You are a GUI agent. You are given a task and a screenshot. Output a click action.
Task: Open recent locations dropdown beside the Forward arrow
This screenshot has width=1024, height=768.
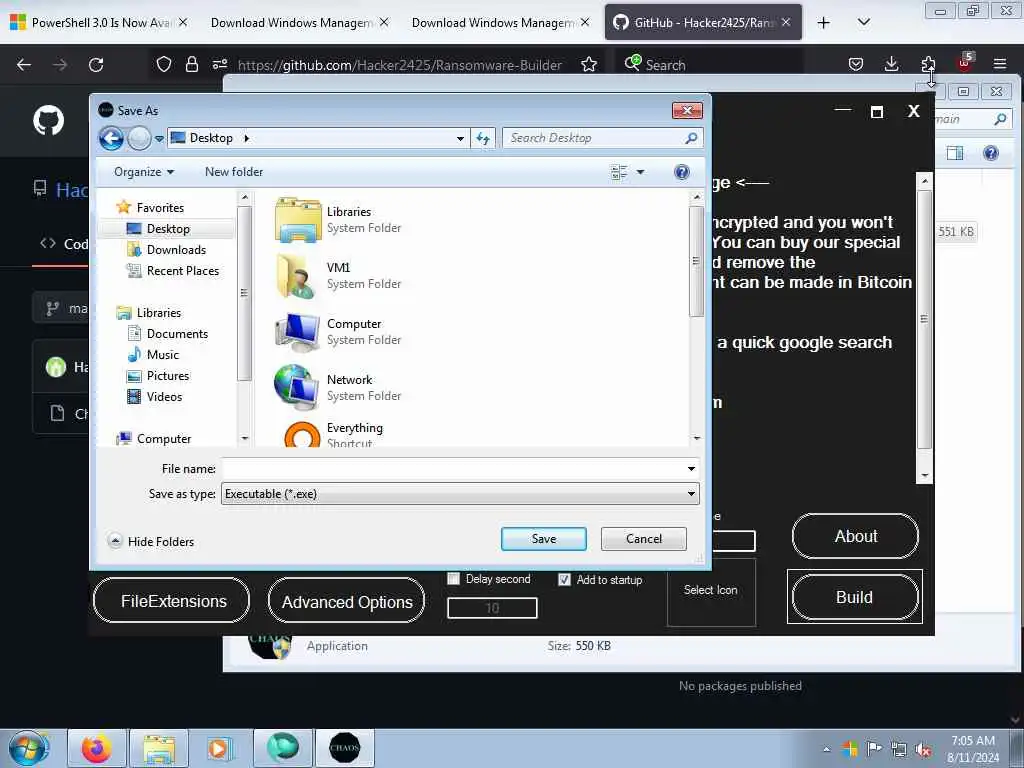click(x=159, y=138)
